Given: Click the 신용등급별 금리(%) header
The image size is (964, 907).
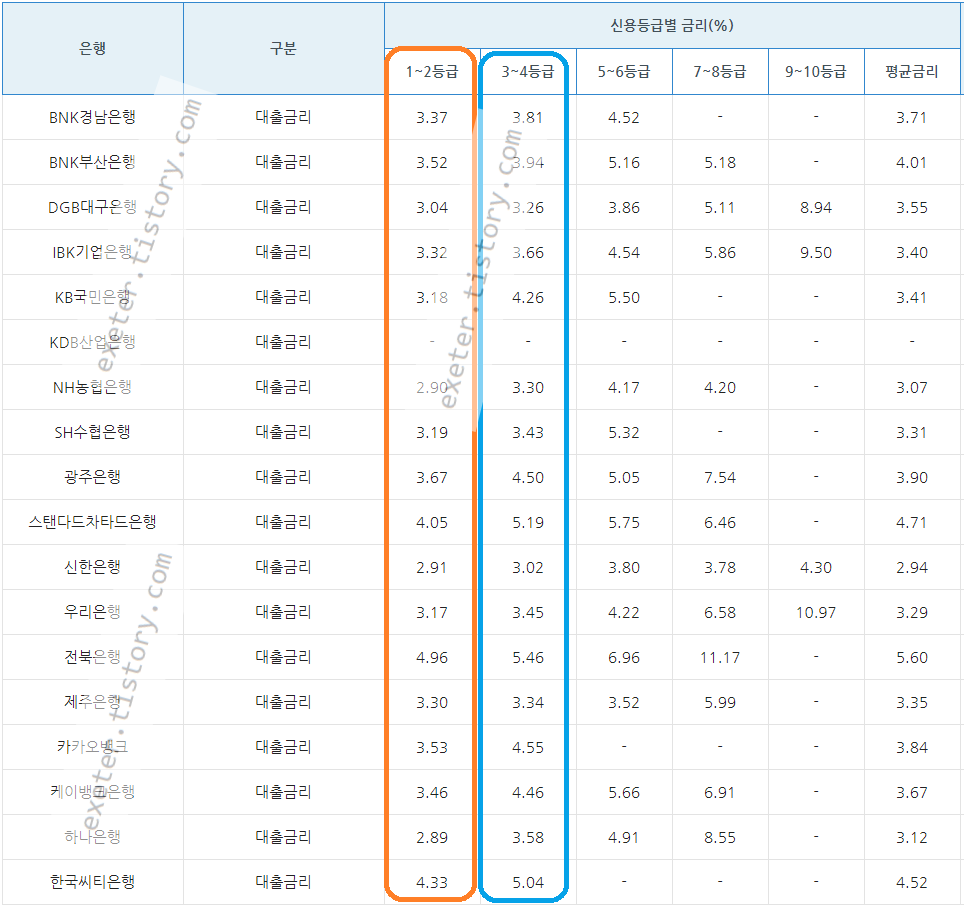Looking at the screenshot, I should point(672,25).
